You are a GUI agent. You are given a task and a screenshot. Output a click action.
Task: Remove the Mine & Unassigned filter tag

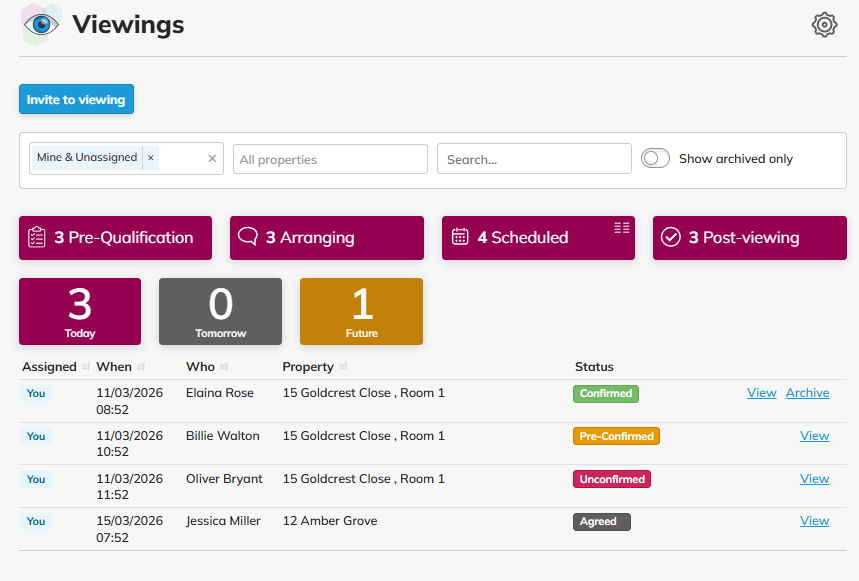(x=150, y=158)
